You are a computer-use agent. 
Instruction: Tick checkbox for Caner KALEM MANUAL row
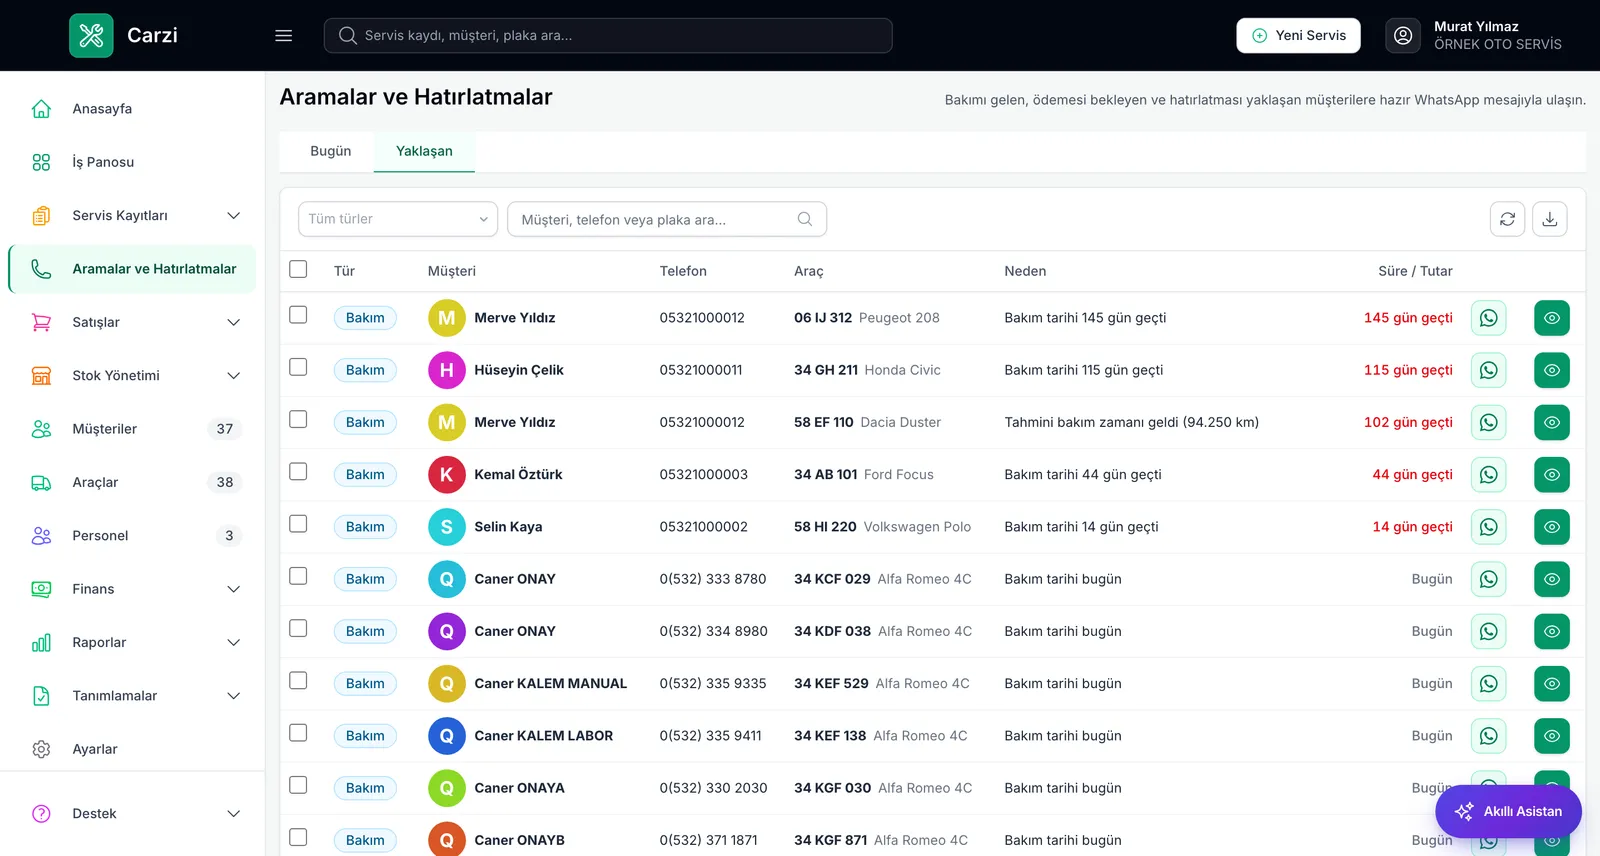pyautogui.click(x=298, y=680)
